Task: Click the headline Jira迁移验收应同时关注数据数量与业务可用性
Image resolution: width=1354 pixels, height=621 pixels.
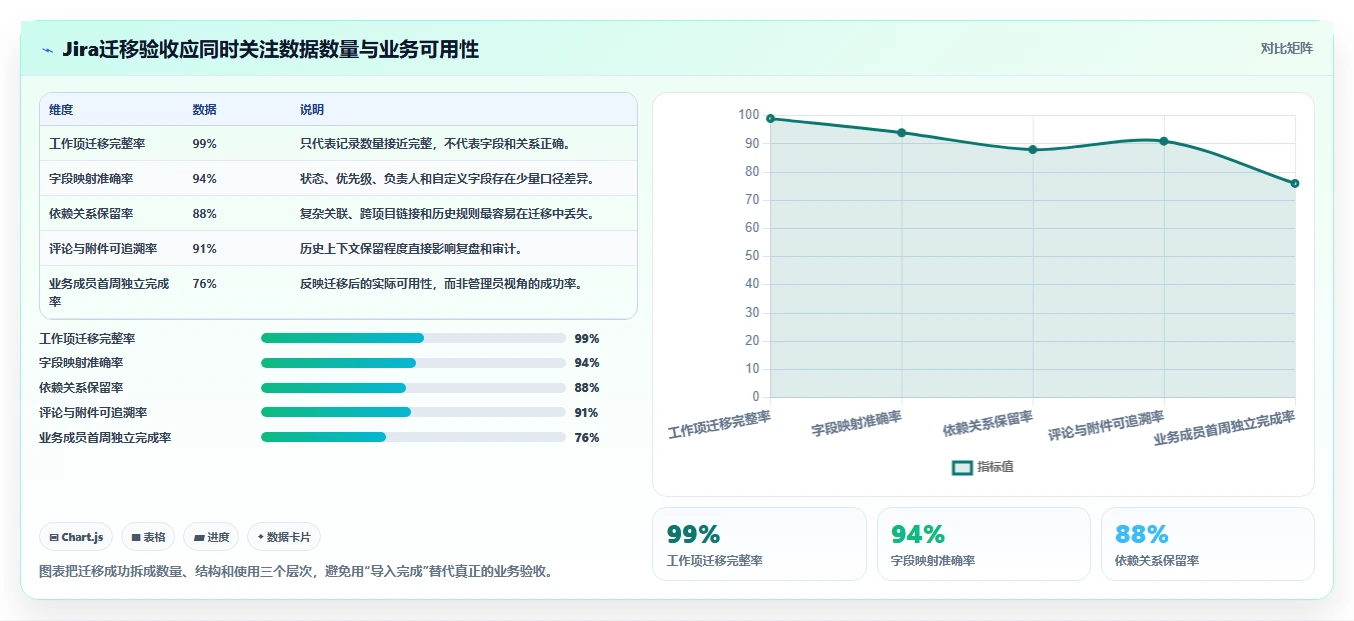Action: click(x=270, y=50)
